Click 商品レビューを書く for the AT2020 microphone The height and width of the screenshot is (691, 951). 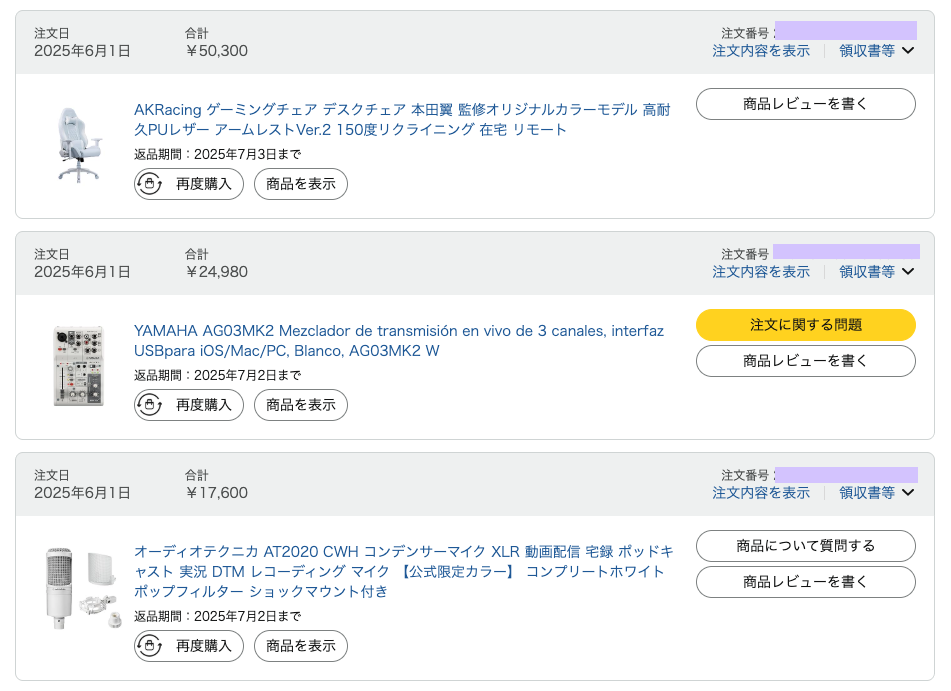[805, 582]
